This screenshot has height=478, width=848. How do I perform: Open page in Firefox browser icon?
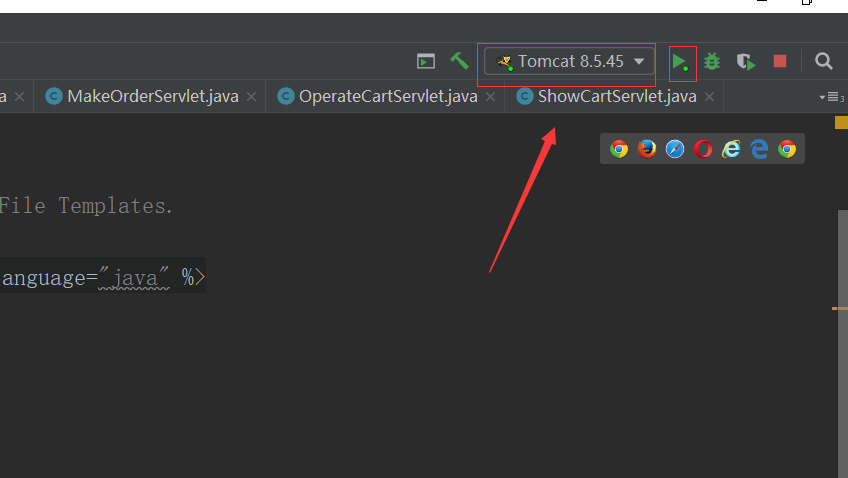(x=647, y=149)
